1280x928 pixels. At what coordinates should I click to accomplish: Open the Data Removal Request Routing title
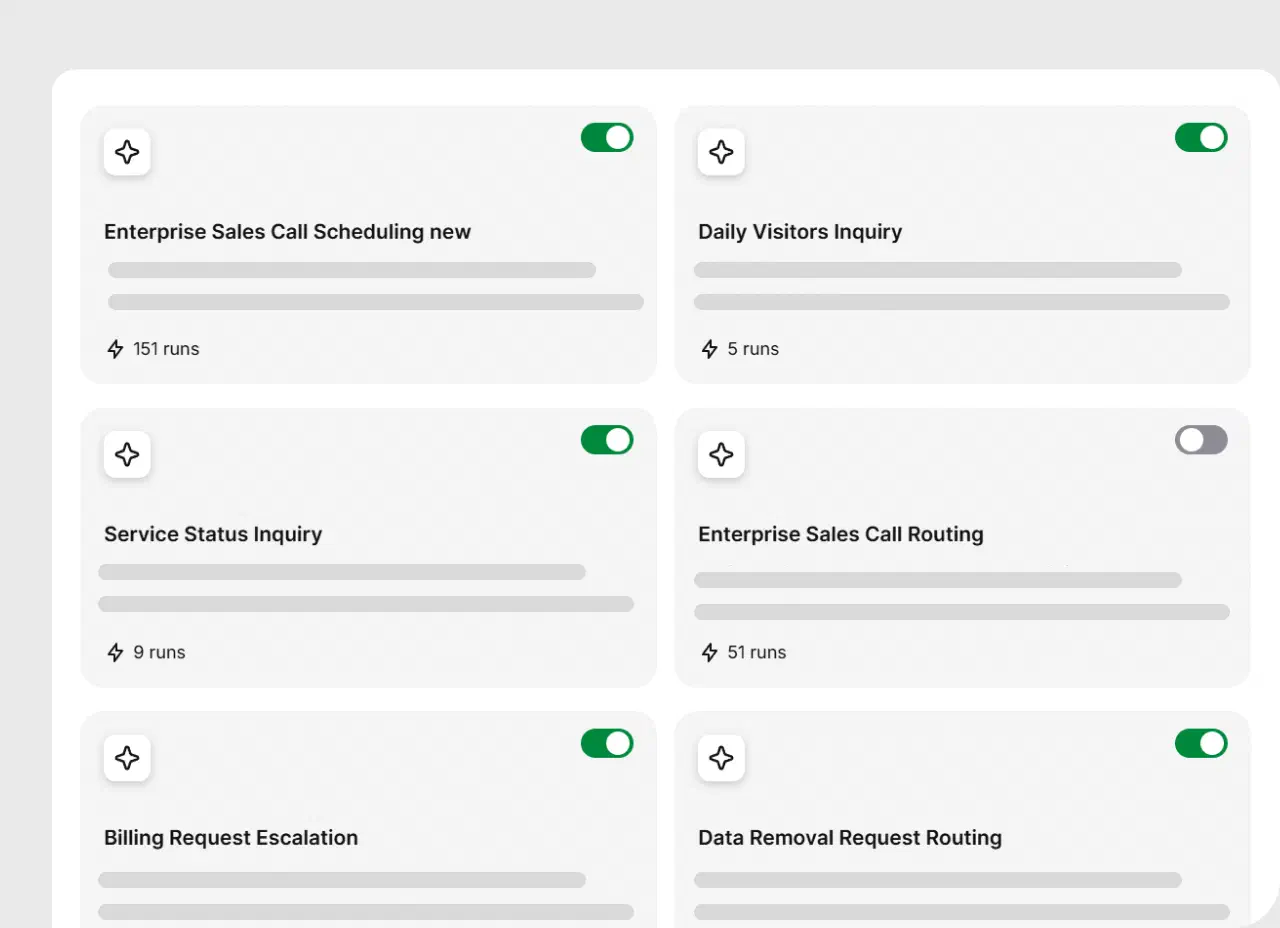[x=850, y=838]
